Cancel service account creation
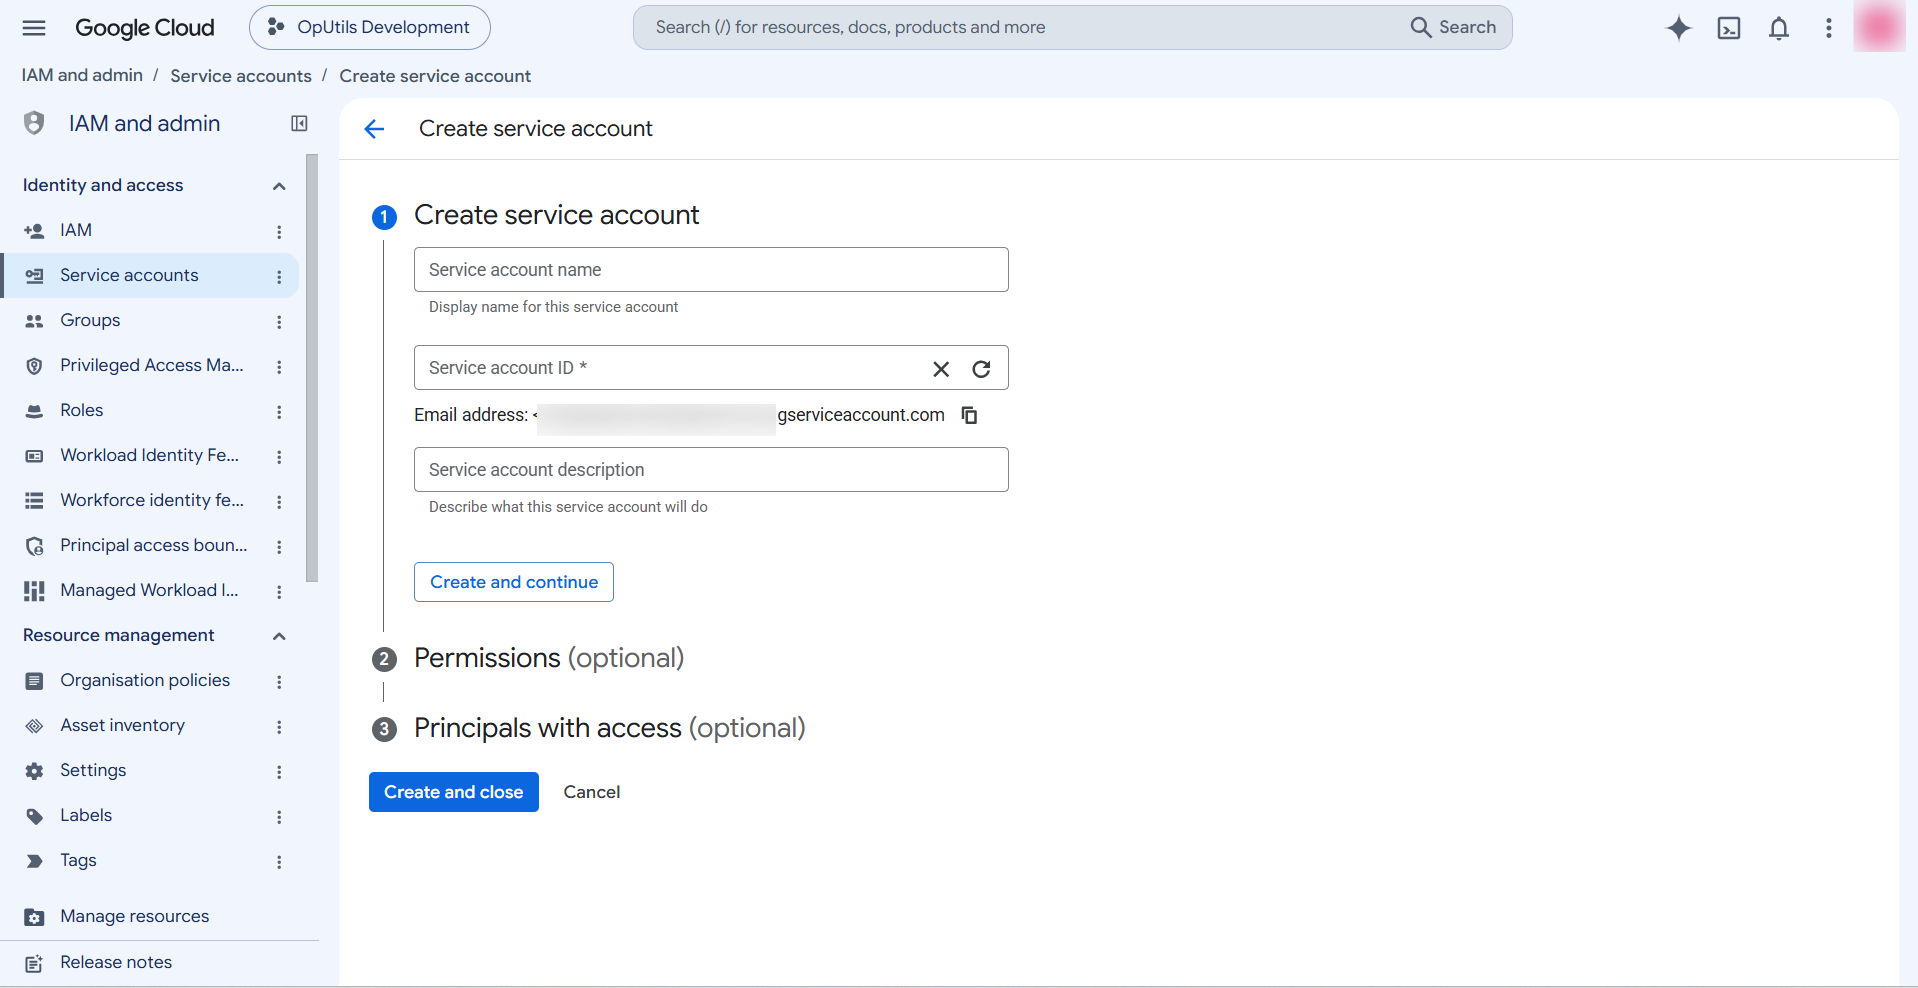Viewport: 1918px width, 988px height. click(x=592, y=792)
